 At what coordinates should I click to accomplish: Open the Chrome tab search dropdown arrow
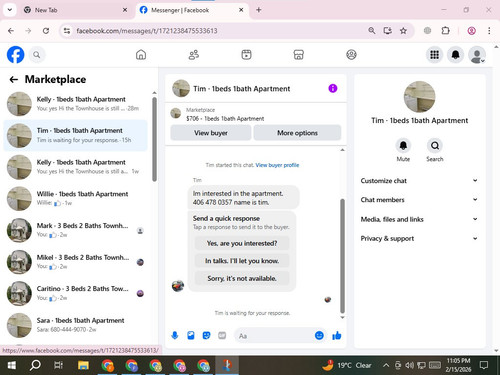click(x=10, y=10)
